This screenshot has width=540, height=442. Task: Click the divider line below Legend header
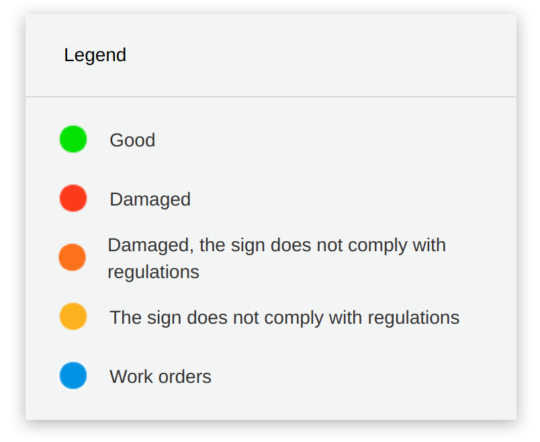tap(271, 96)
